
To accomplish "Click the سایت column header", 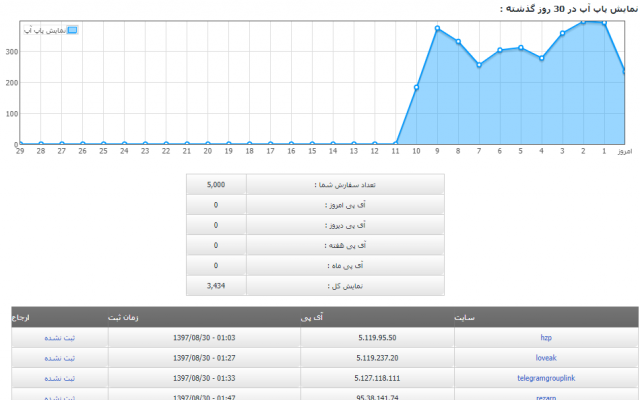I will click(x=464, y=318).
